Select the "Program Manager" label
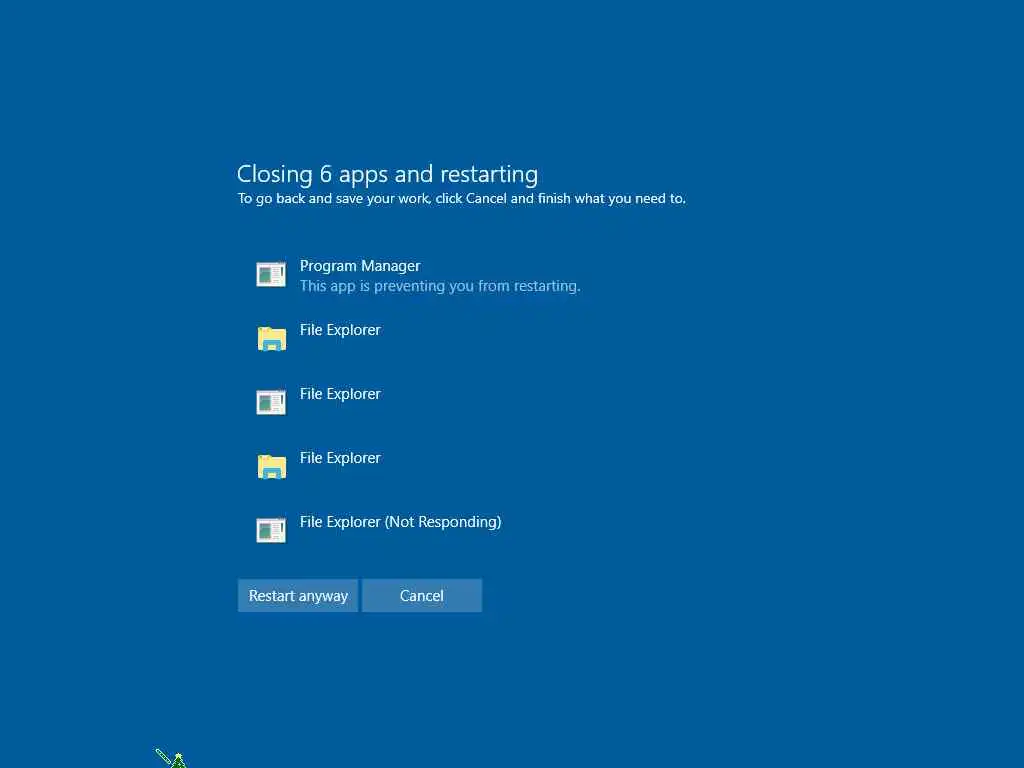Image resolution: width=1024 pixels, height=768 pixels. click(360, 266)
